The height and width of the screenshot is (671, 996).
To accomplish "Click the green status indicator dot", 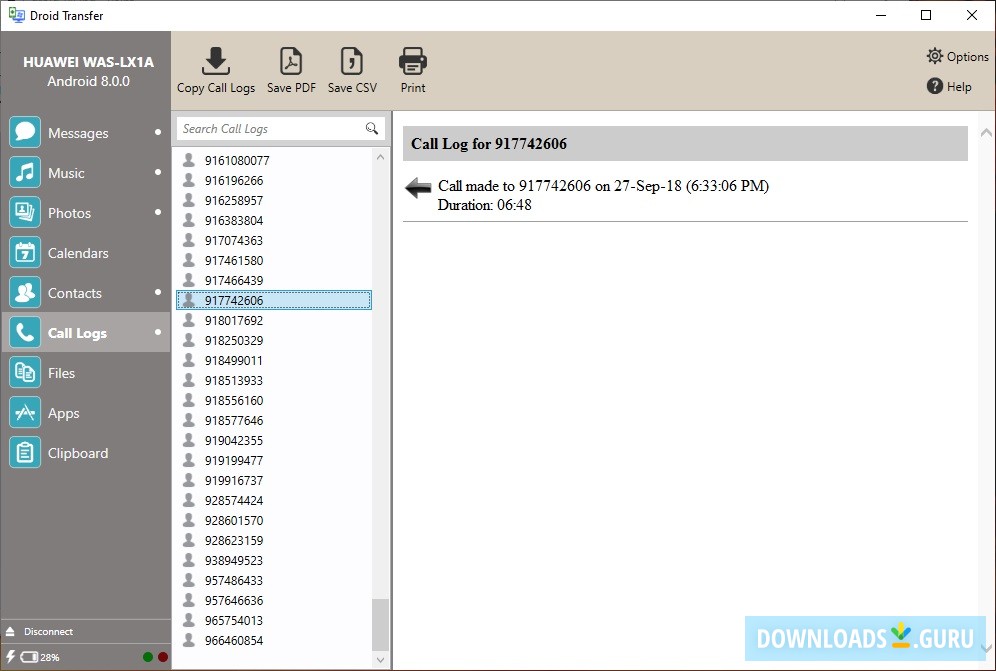I will pyautogui.click(x=148, y=657).
